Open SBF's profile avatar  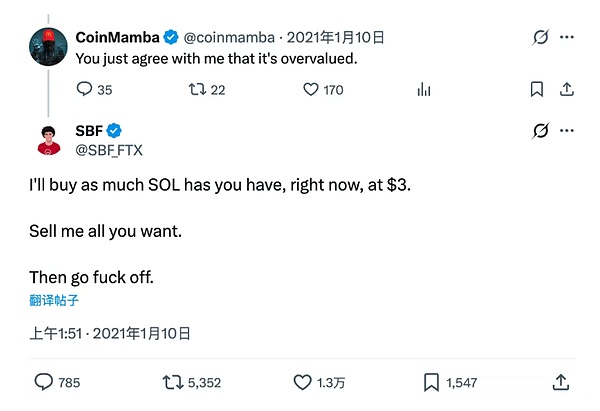coord(47,140)
